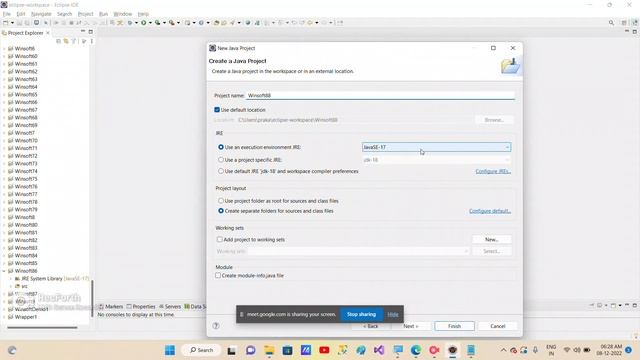Click Collapse All icon in Project Explorer
640x360 pixels.
coord(58,41)
